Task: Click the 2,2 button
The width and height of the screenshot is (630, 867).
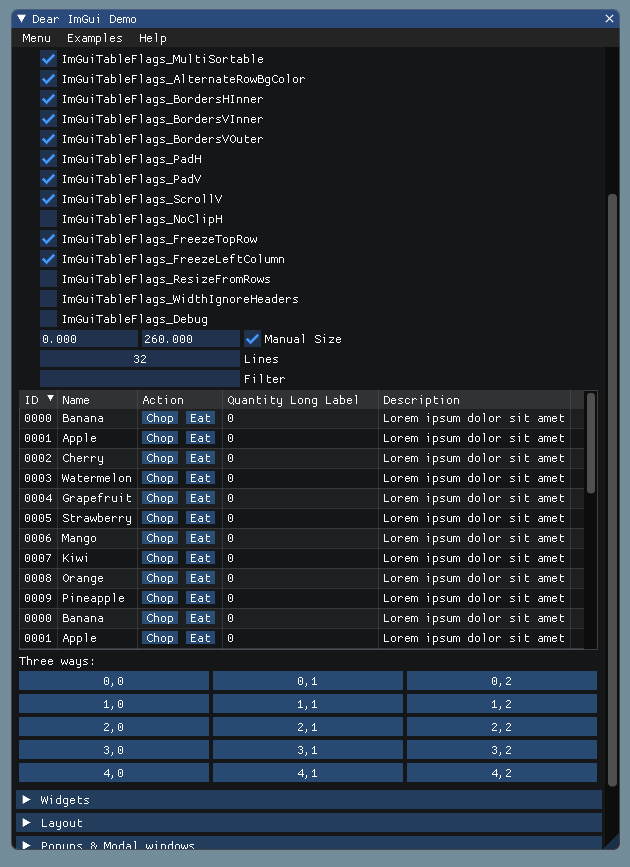Action: (x=502, y=727)
